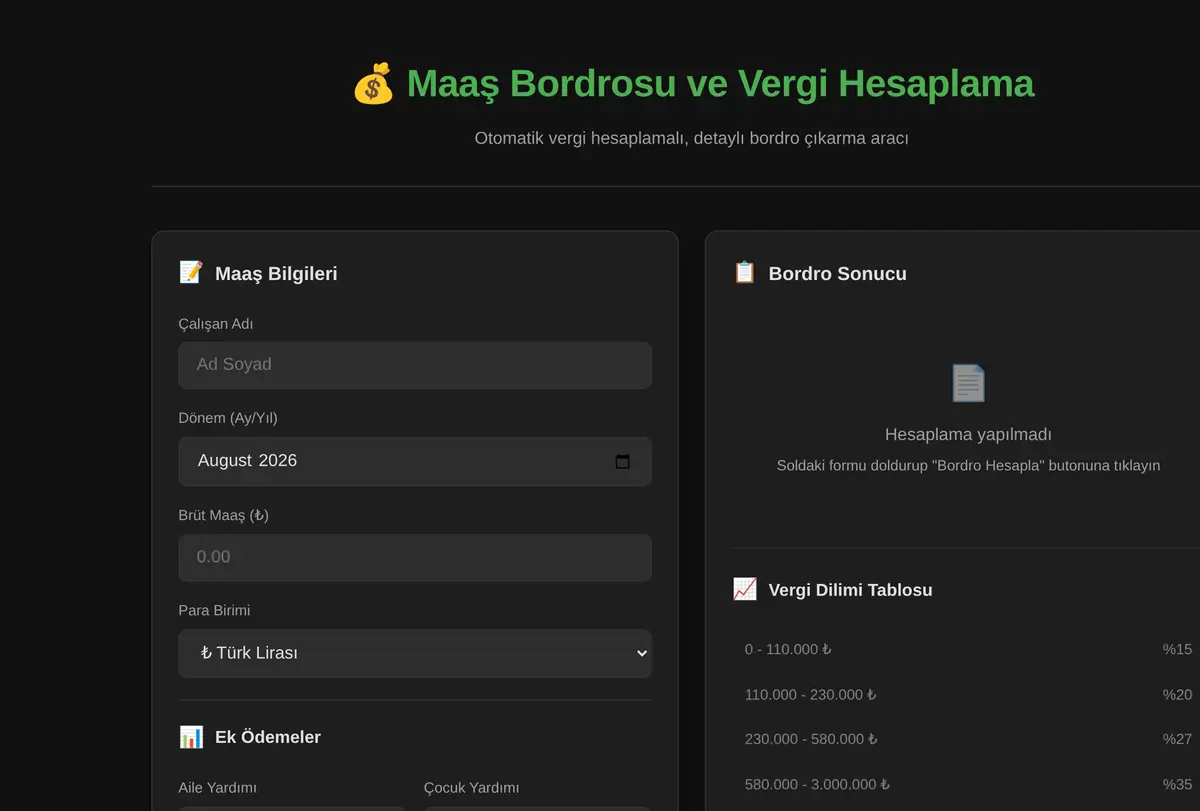The width and height of the screenshot is (1200, 811).
Task: Click the bar chart icon beside Ek Ödemeler
Action: coord(191,737)
